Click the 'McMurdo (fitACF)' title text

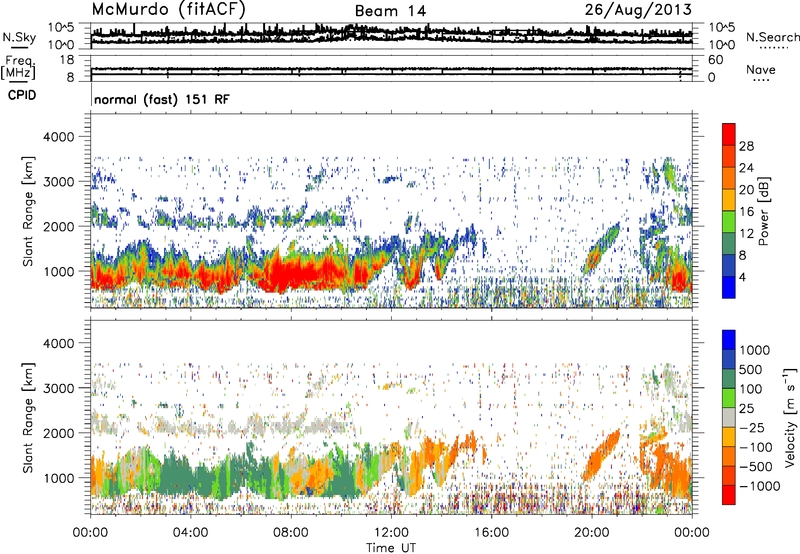(x=168, y=10)
